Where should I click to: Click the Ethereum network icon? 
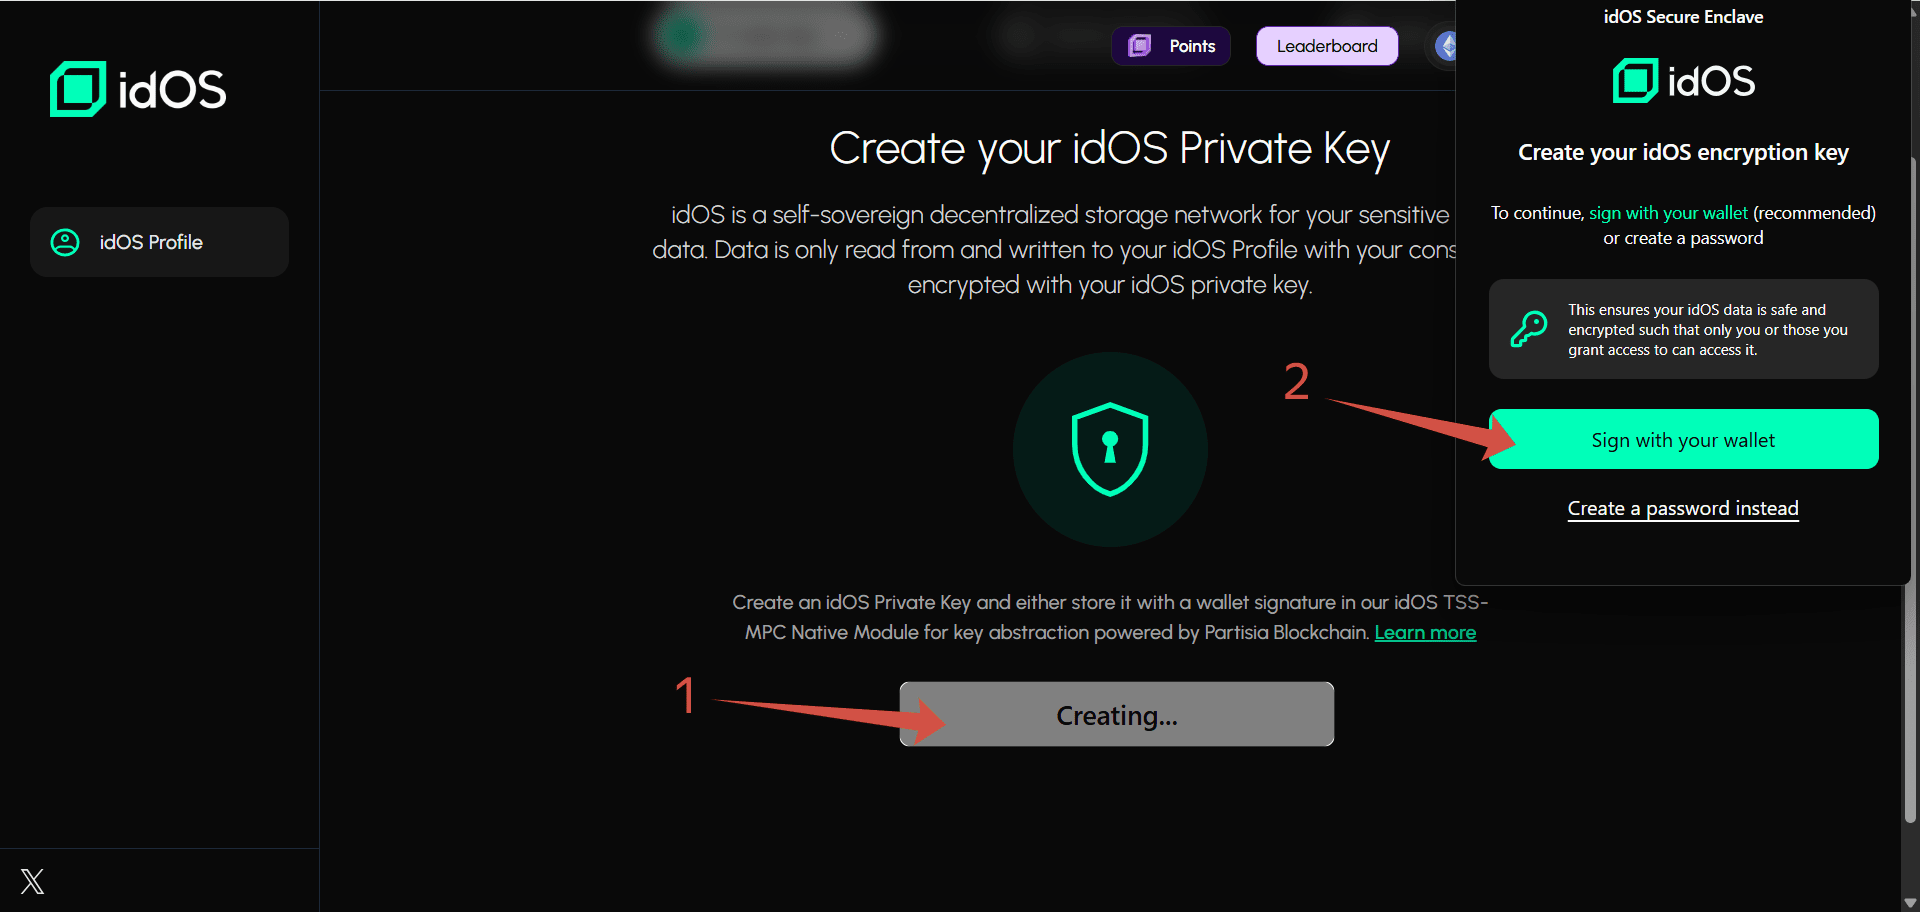1446,46
